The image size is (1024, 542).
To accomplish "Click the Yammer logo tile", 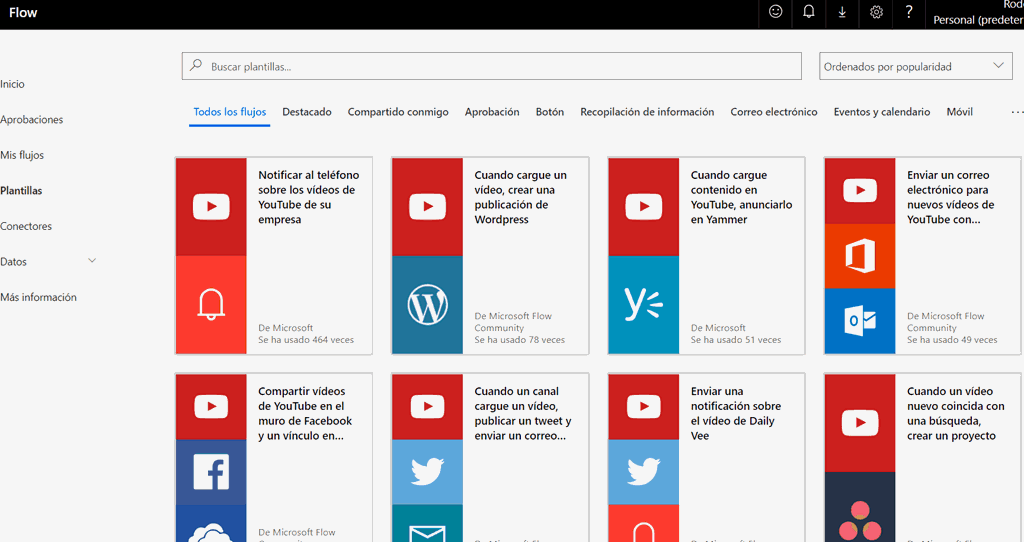I will [643, 305].
